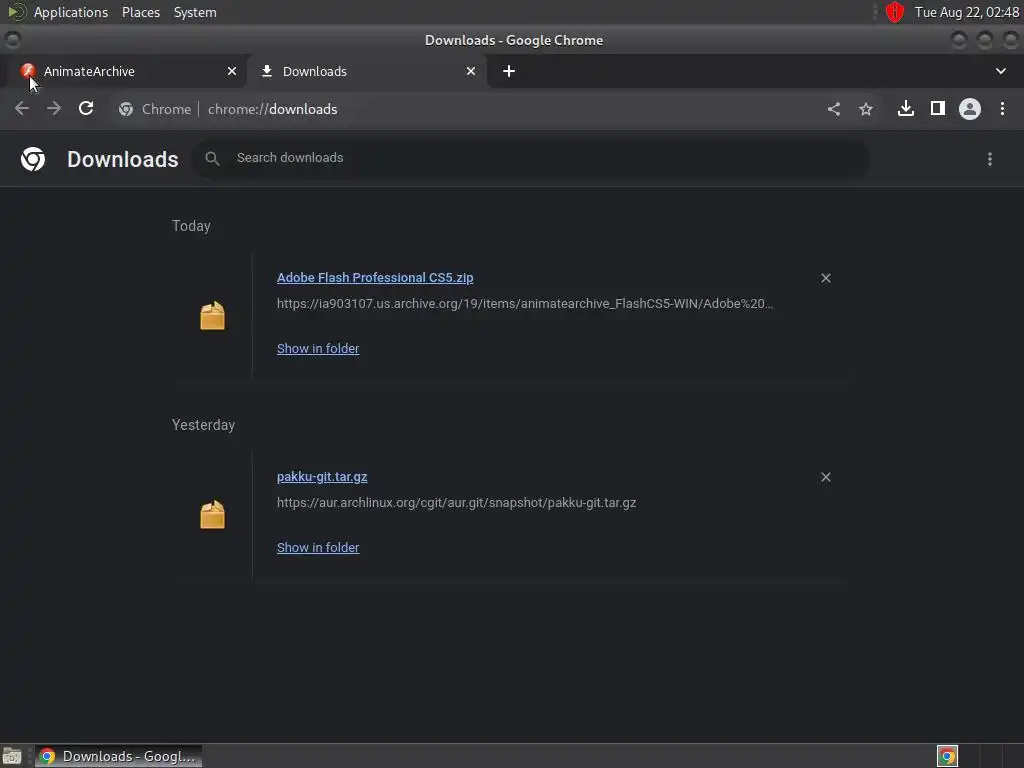
Task: Open the pakku-git.tar.gz link
Action: coord(322,477)
